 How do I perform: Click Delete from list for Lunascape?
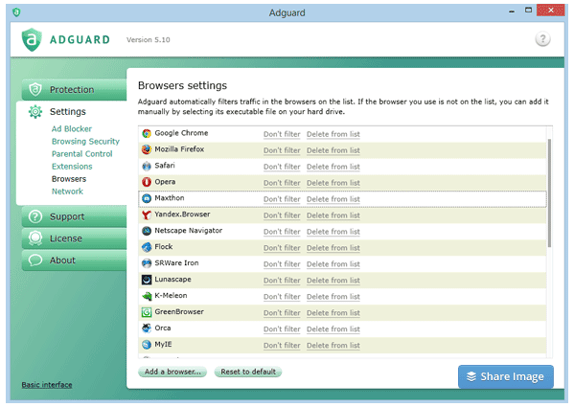333,280
